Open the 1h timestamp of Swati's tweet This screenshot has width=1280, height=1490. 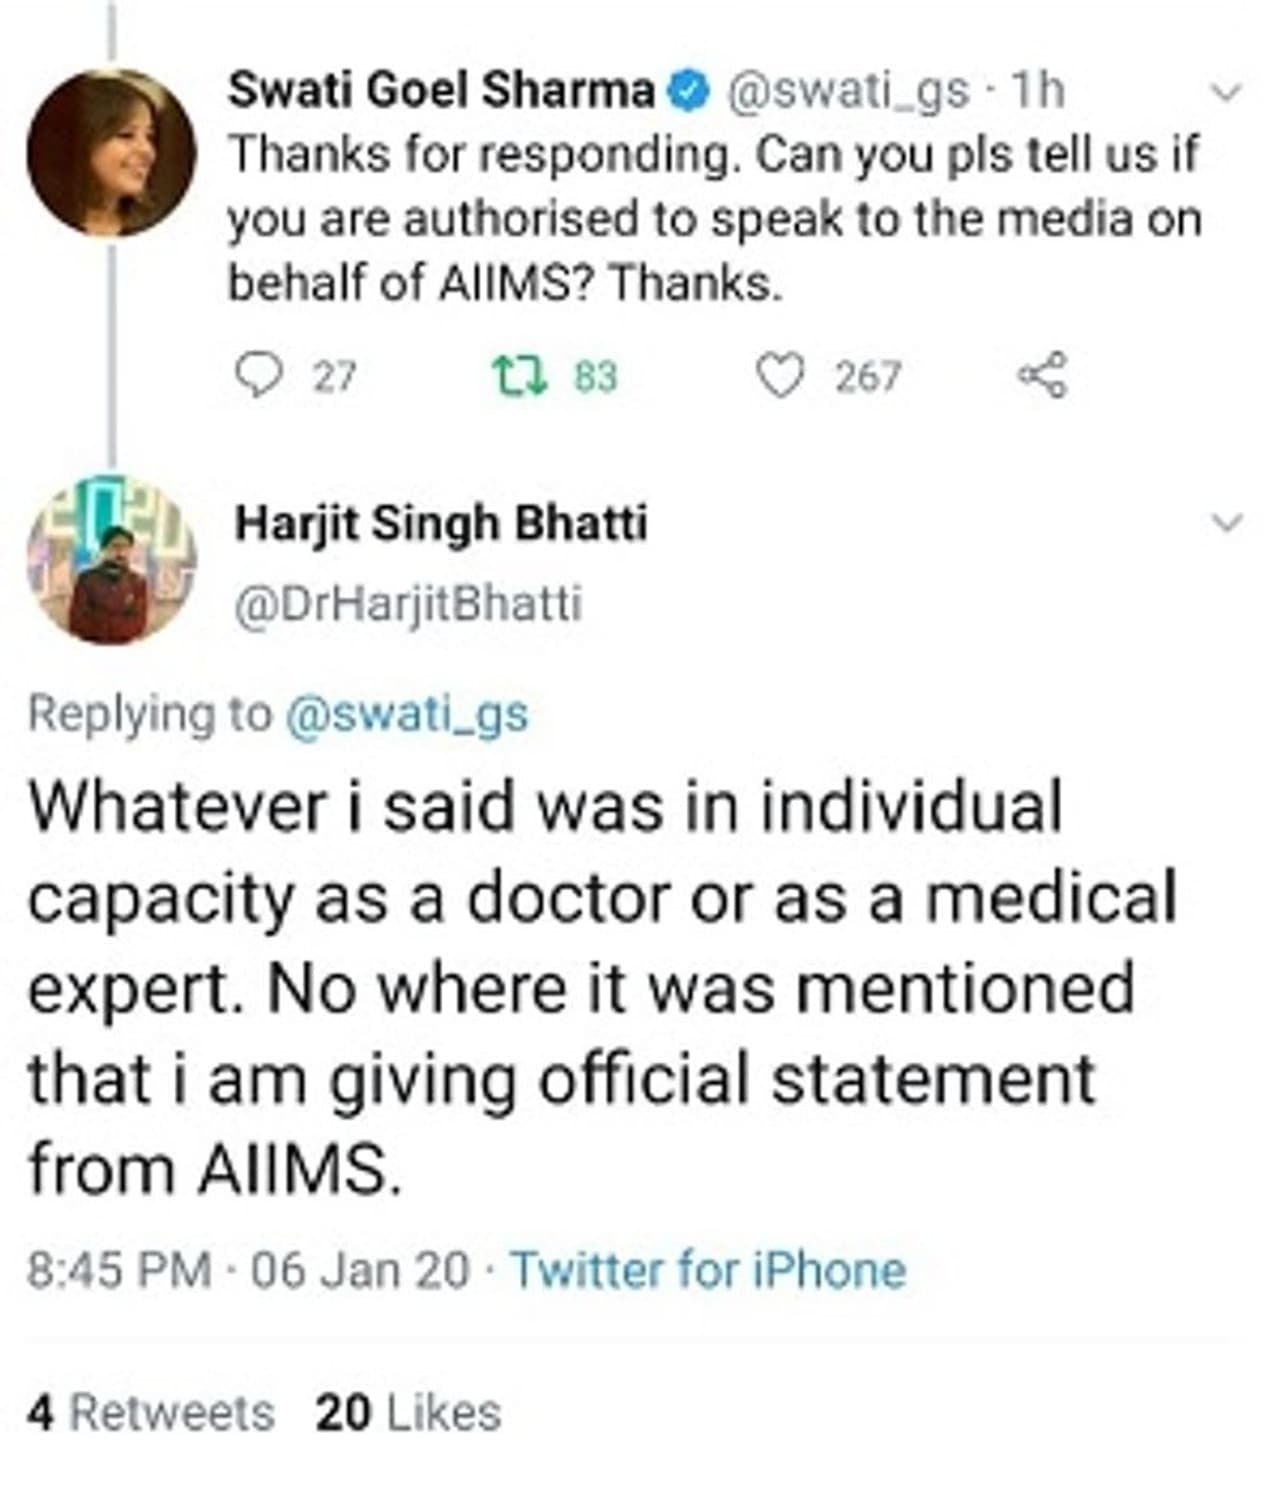point(1037,92)
